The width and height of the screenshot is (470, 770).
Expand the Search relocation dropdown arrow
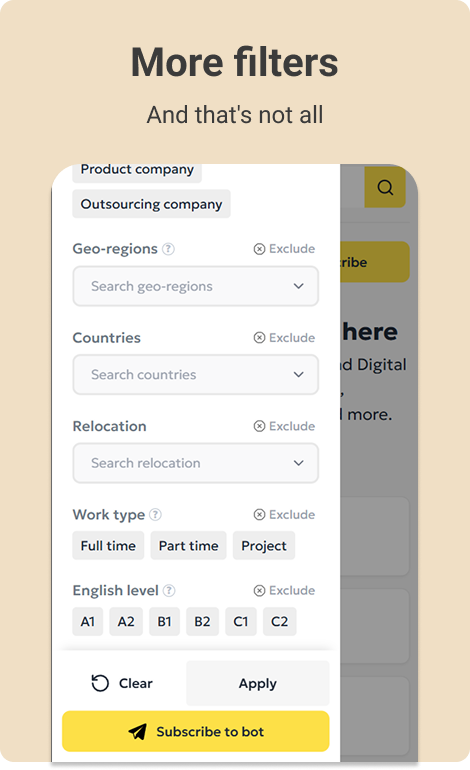[299, 463]
